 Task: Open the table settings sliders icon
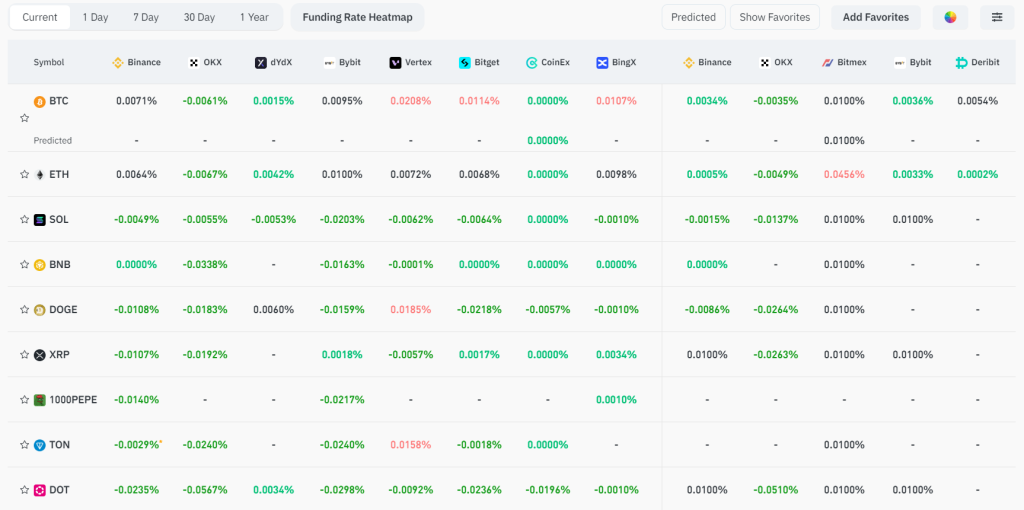(x=997, y=17)
